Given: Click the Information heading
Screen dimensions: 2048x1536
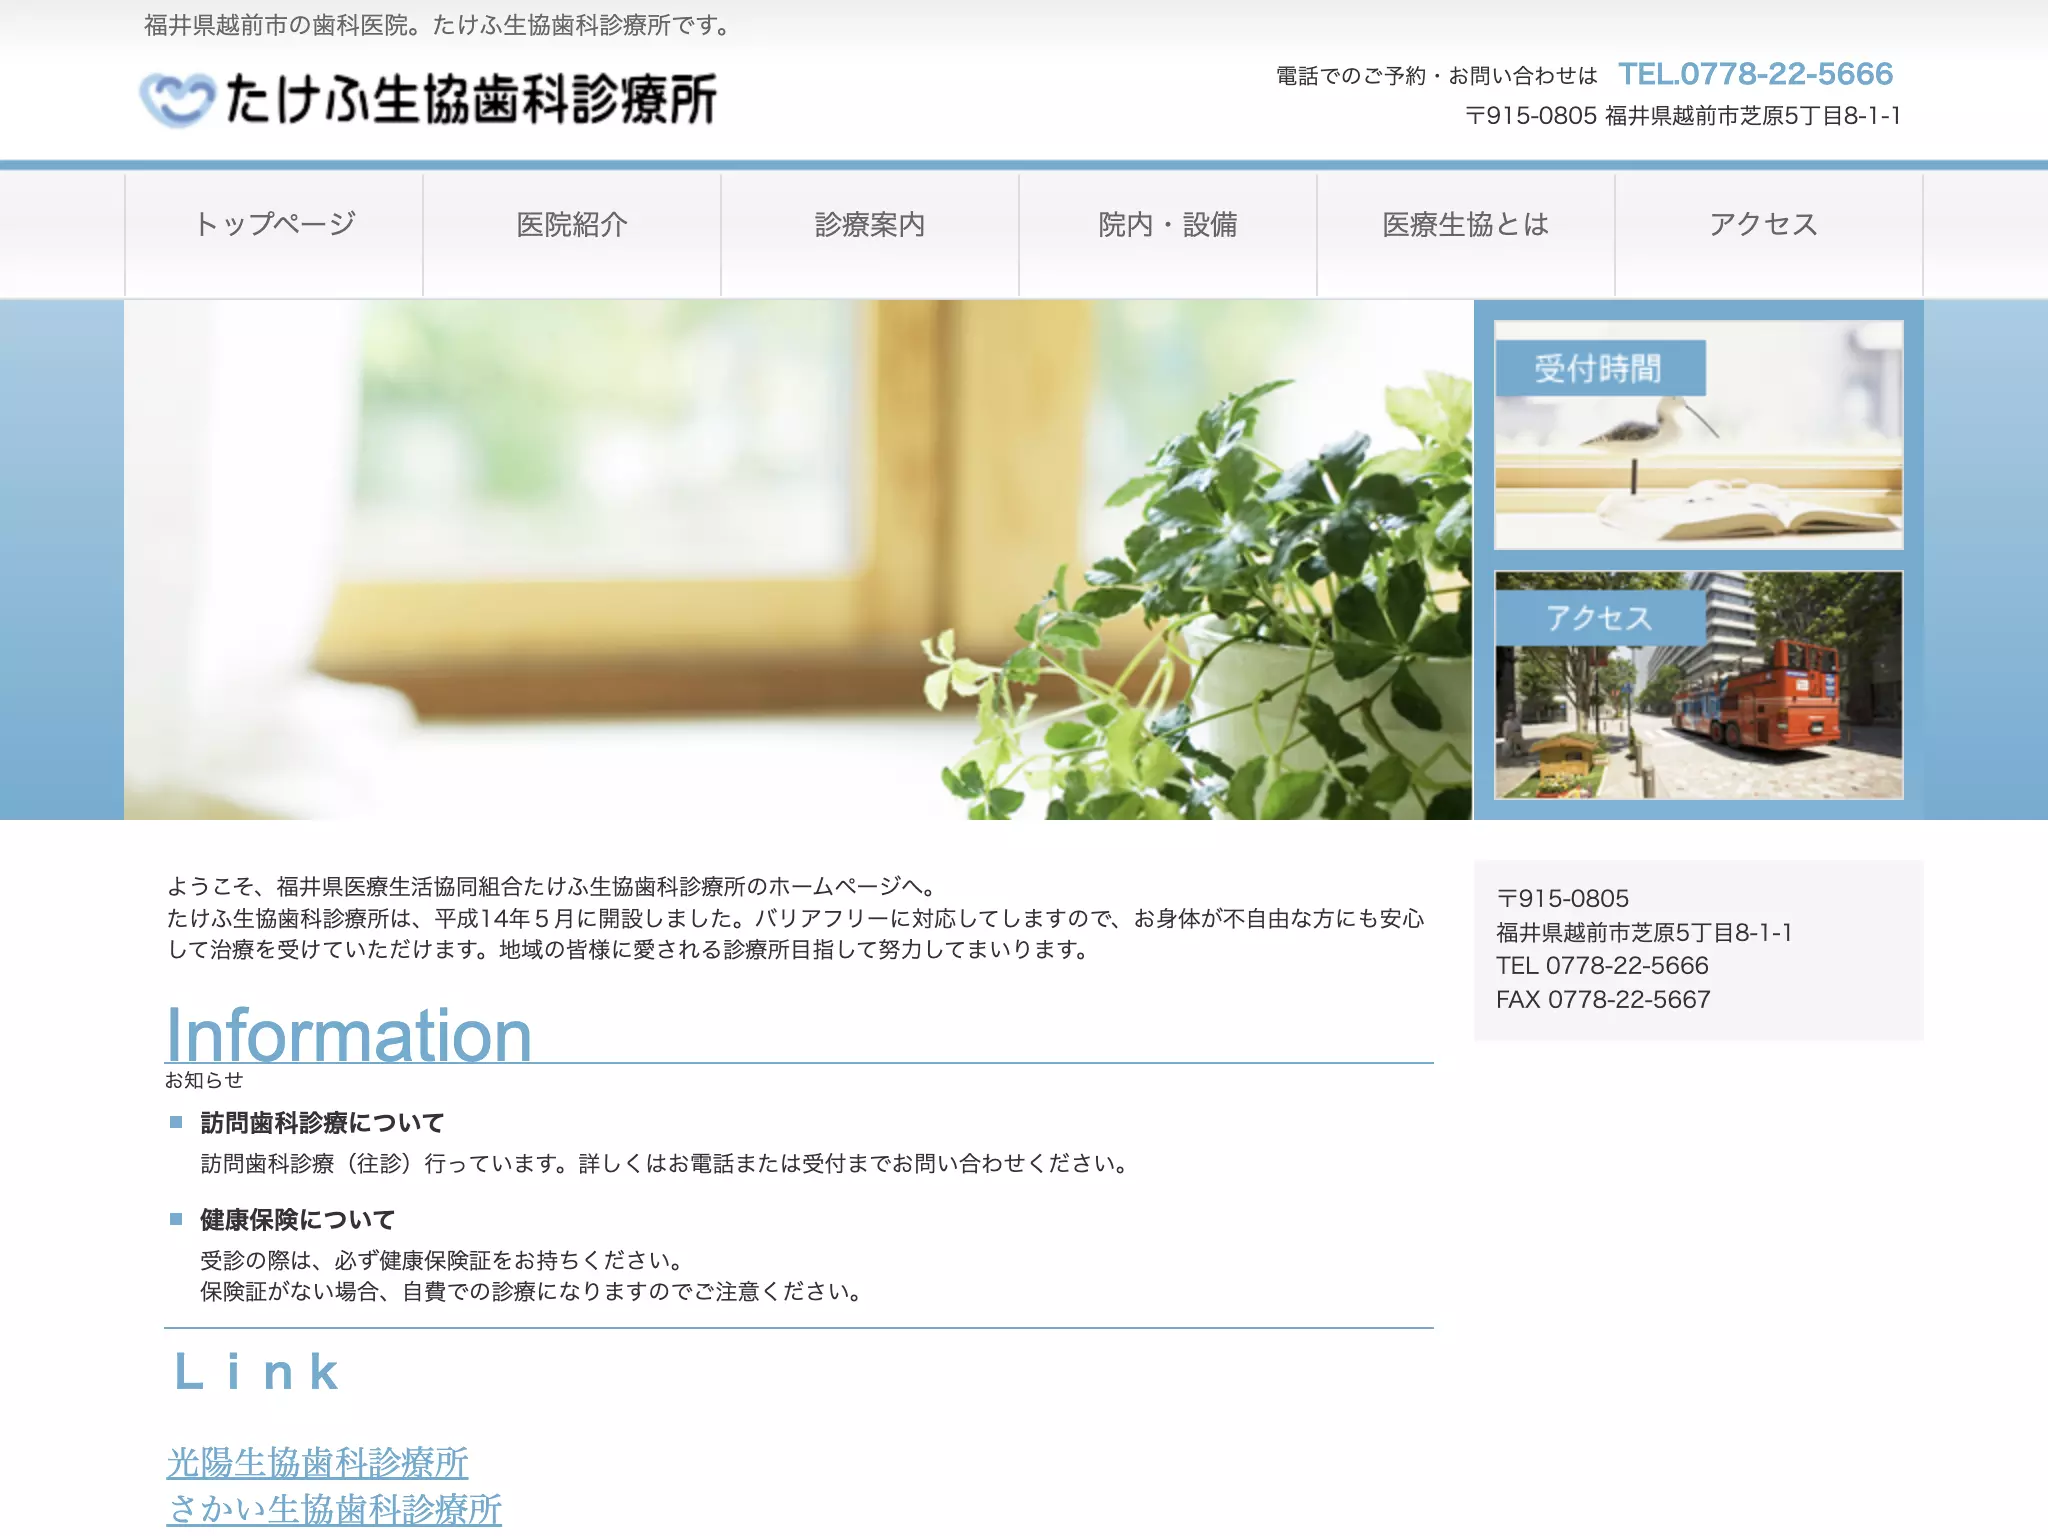Looking at the screenshot, I should 348,1034.
